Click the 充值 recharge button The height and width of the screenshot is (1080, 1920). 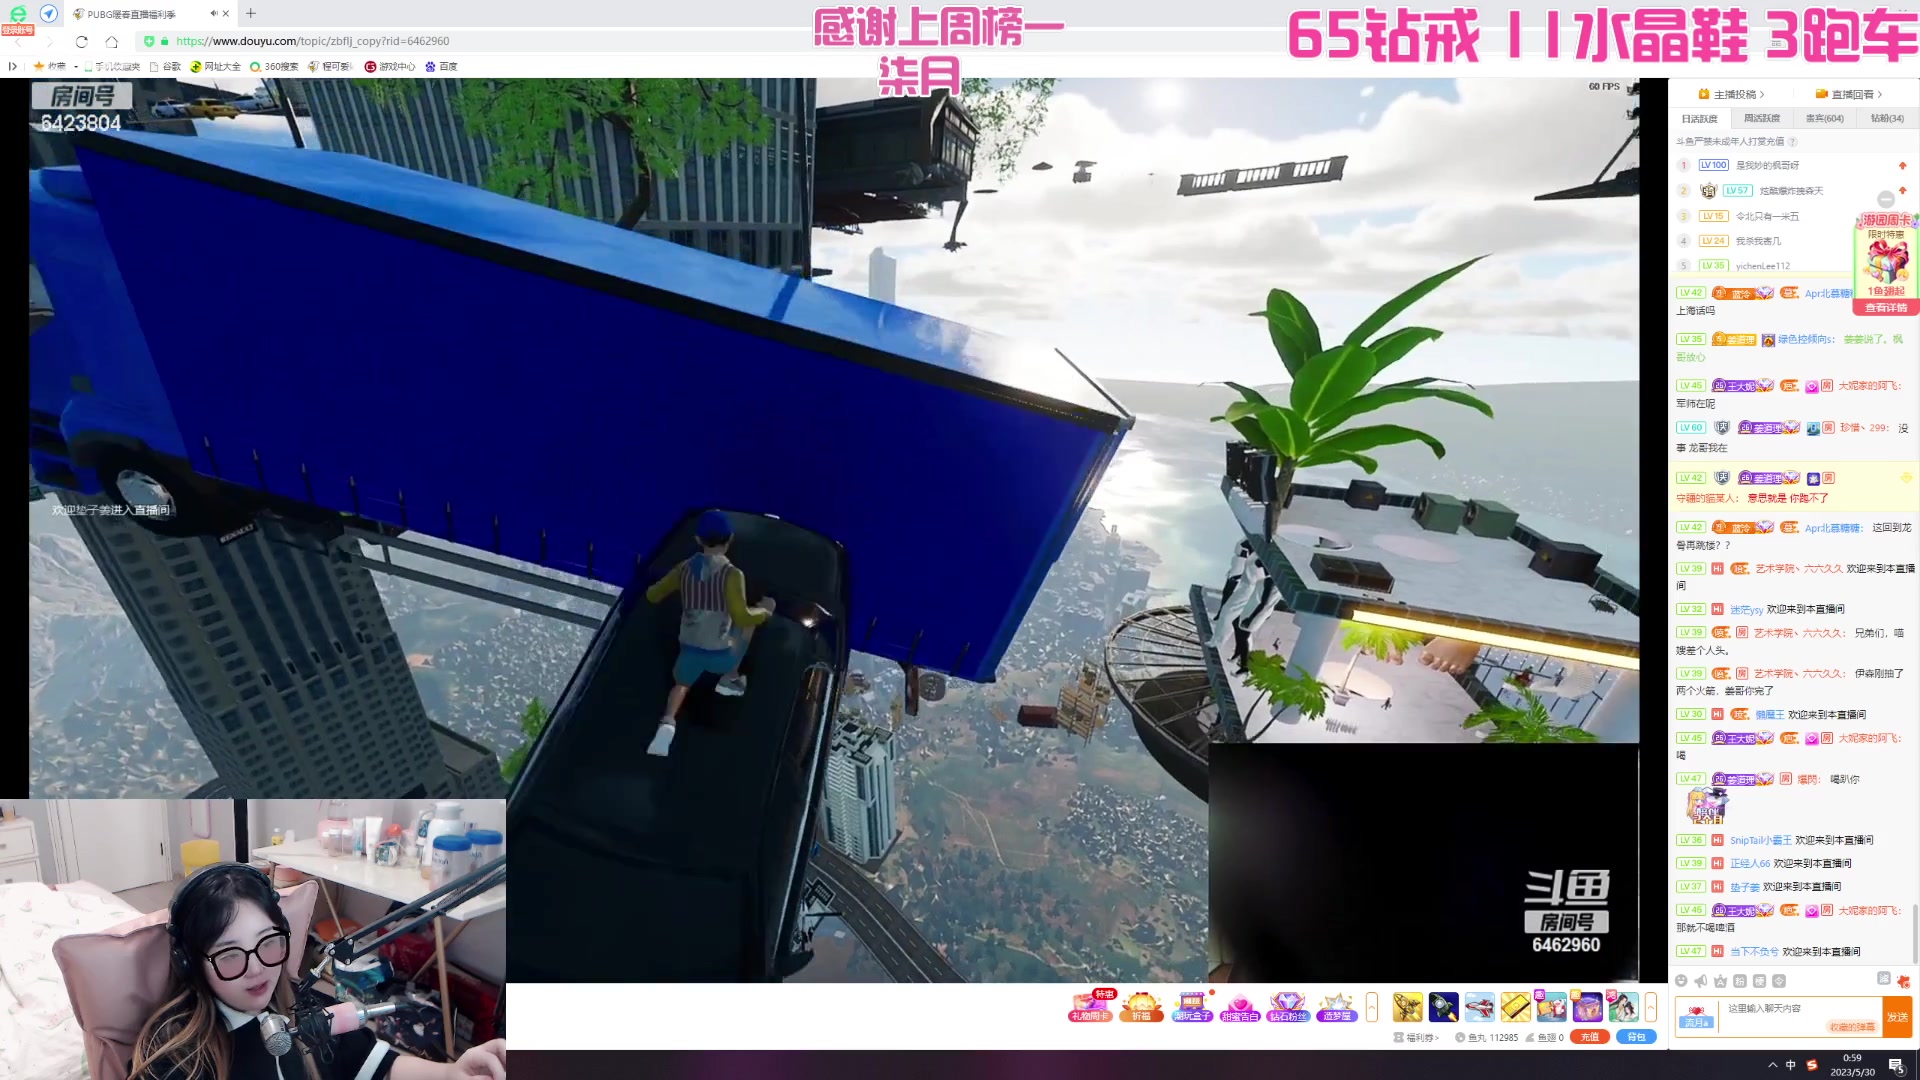pyautogui.click(x=1590, y=1037)
